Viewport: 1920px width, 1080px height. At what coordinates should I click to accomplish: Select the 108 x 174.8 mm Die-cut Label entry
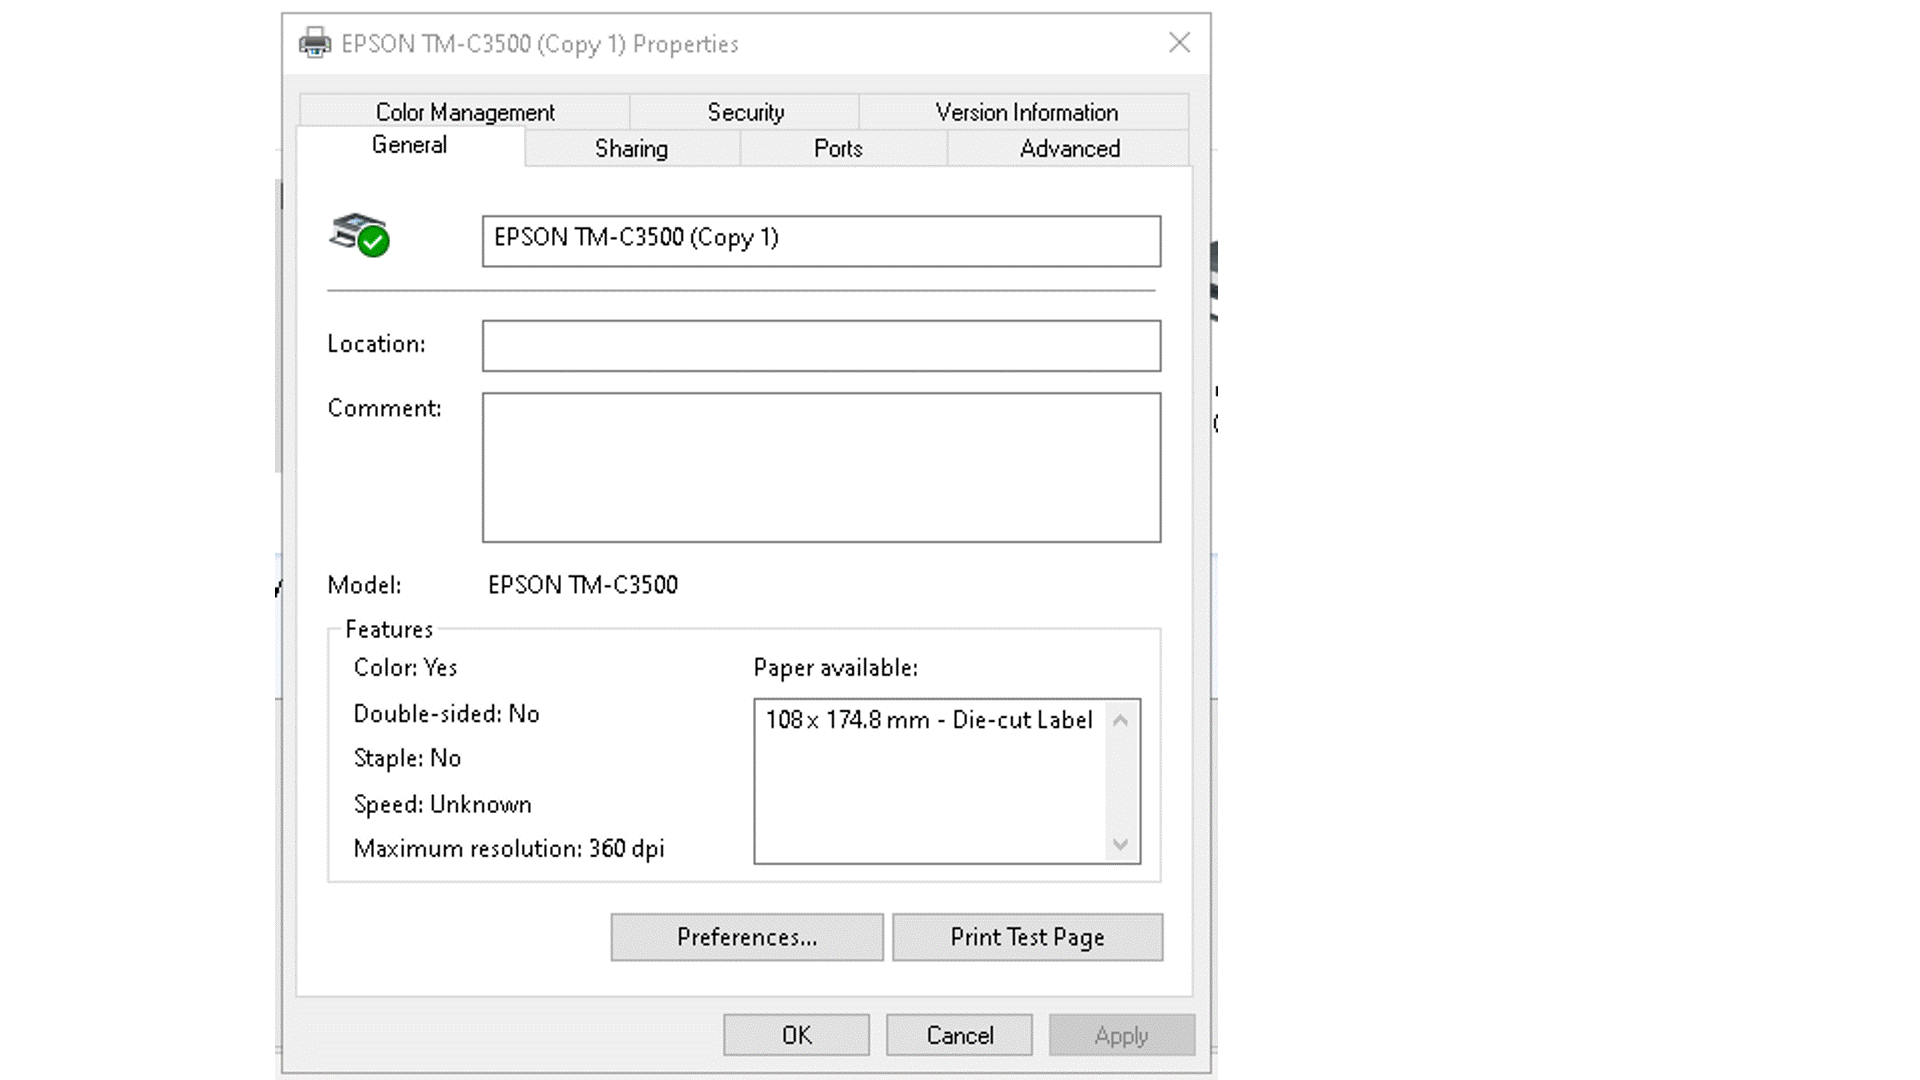(x=929, y=720)
